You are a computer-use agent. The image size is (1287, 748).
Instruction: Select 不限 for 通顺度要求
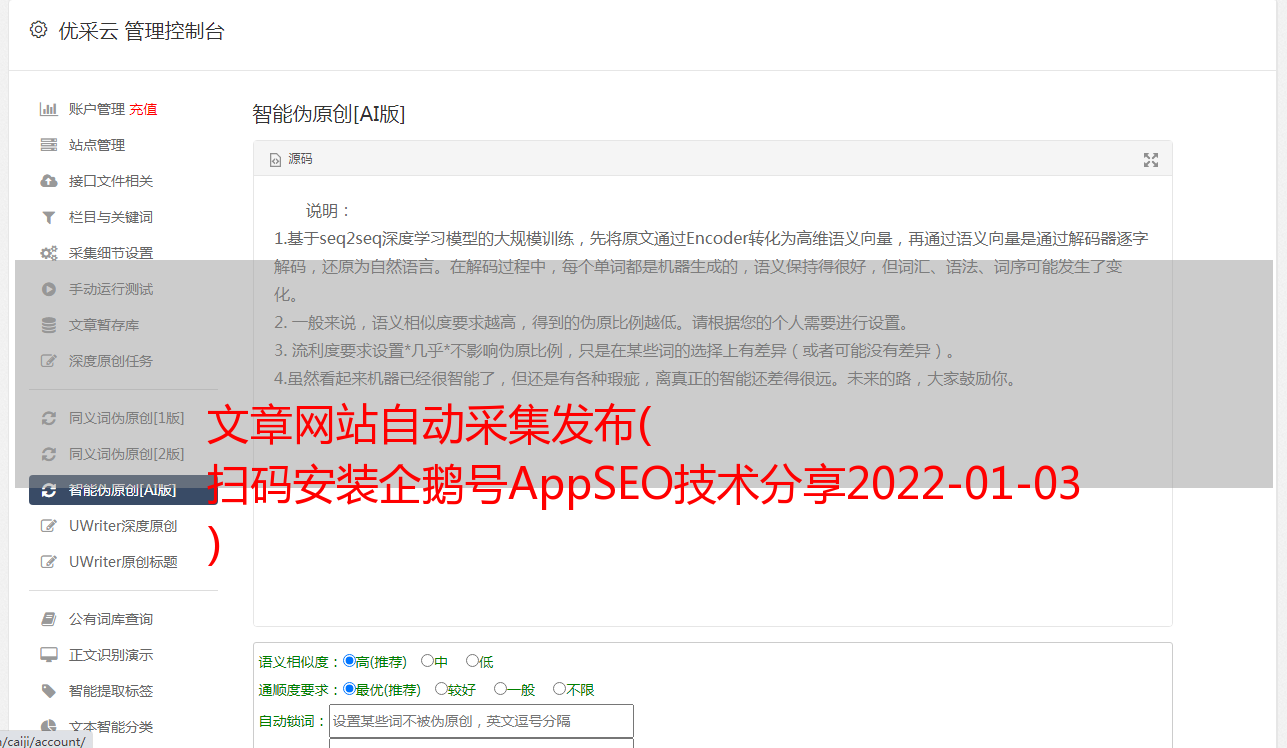click(x=559, y=689)
